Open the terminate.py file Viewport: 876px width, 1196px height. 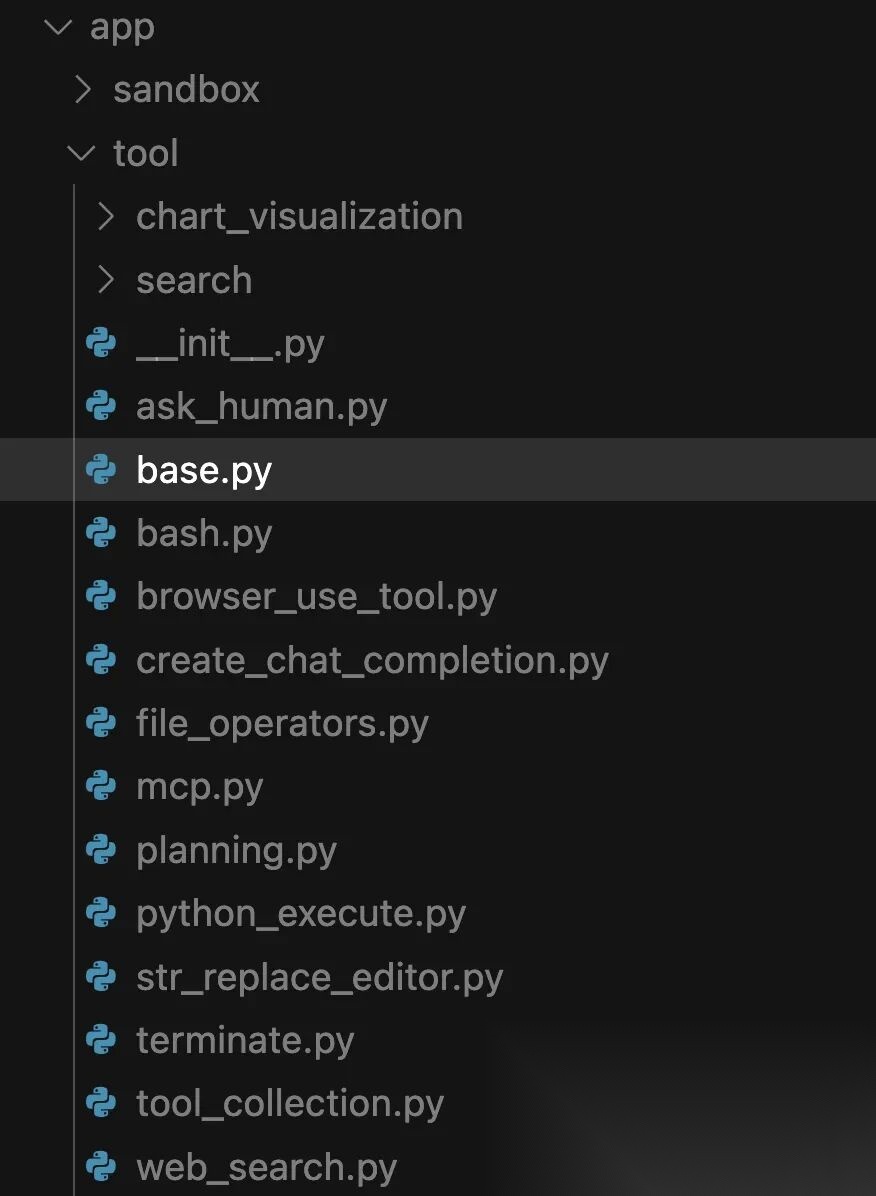click(x=245, y=1040)
